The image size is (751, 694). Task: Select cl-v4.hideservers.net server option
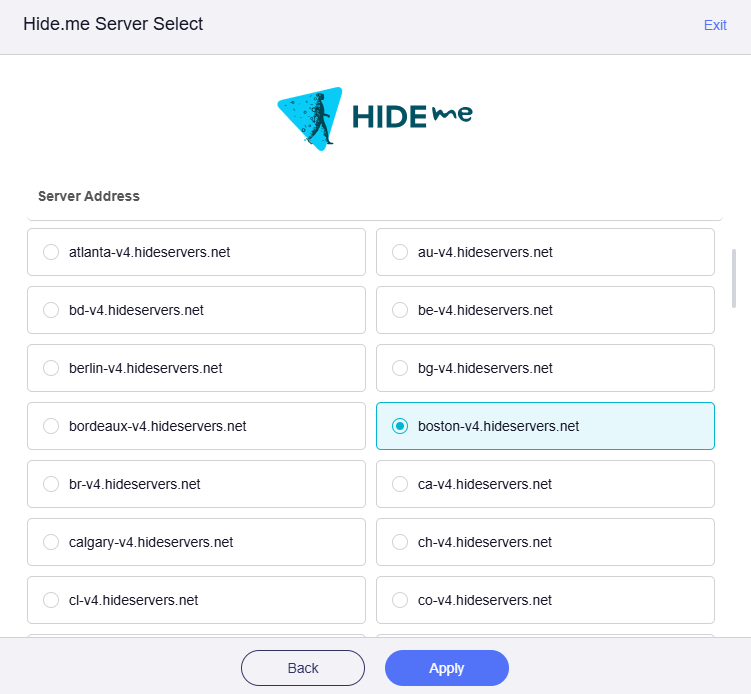(51, 600)
